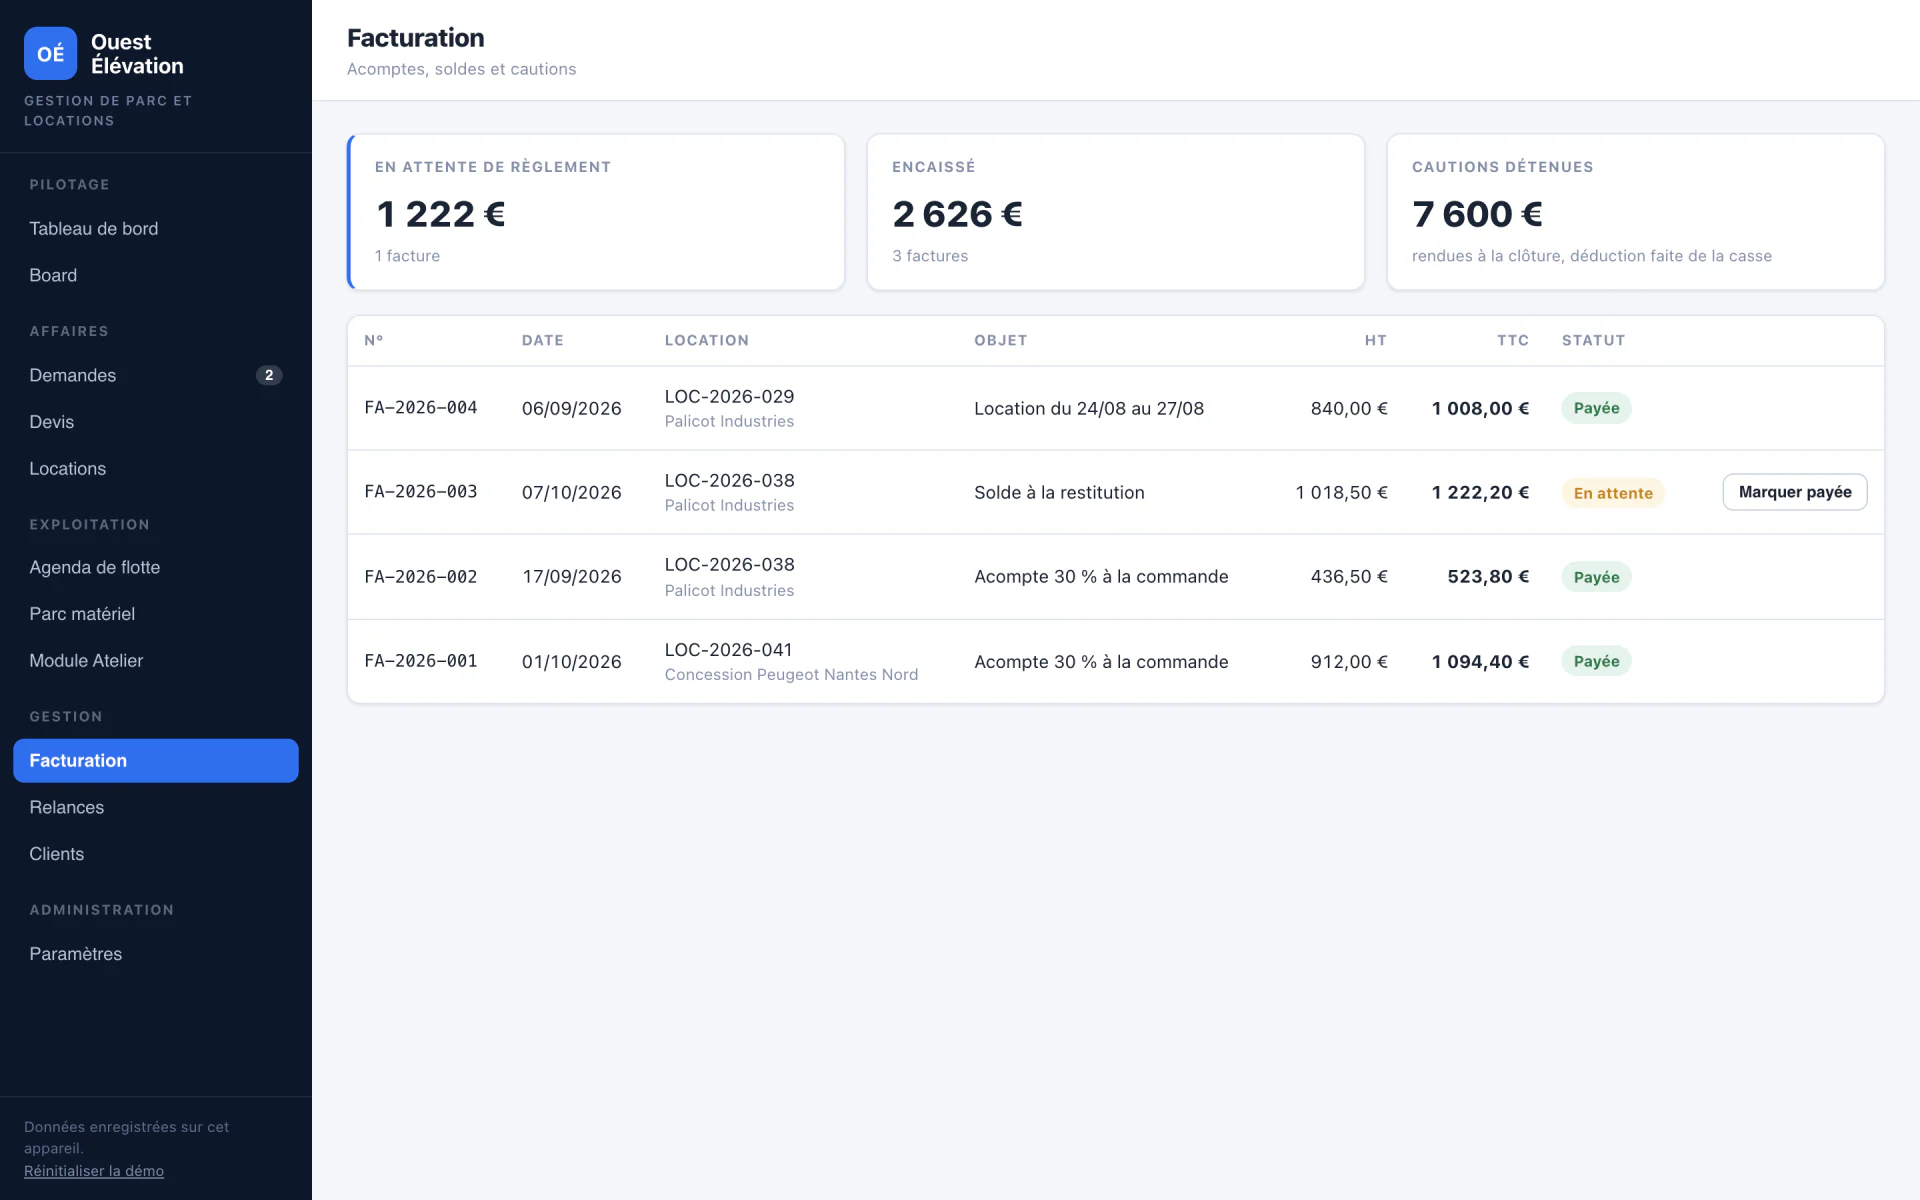1920x1200 pixels.
Task: Click invoice number FA-2026-003
Action: pyautogui.click(x=420, y=492)
